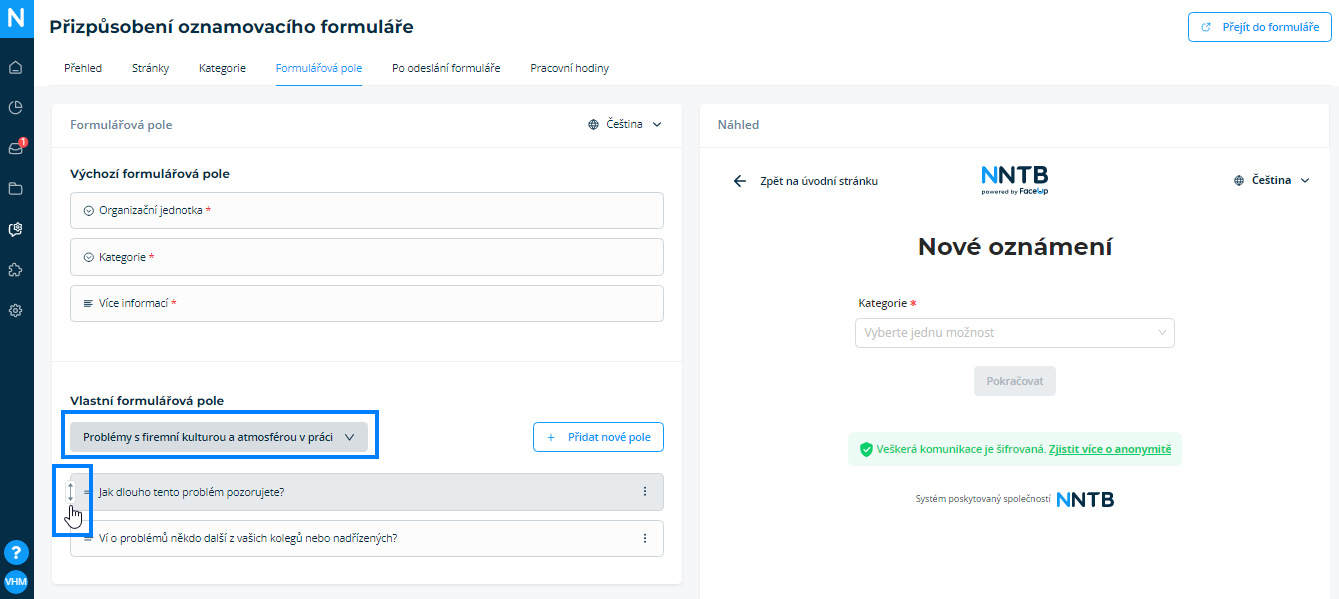Expand the 'Problémy s firemní kulturou' category dropdown
This screenshot has width=1339, height=599.
pos(219,437)
